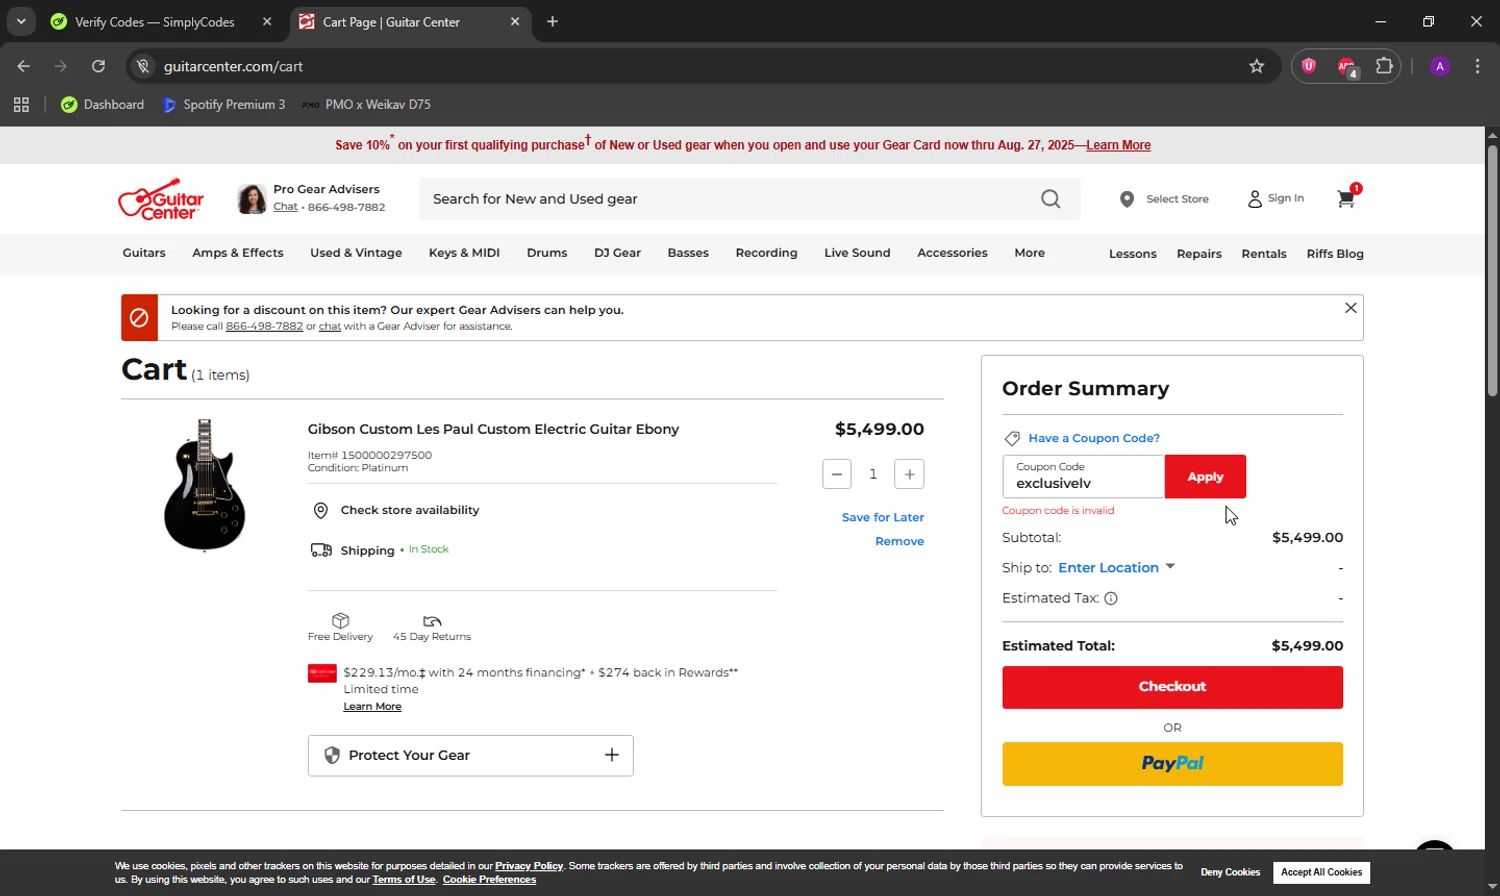Close the discount notice banner
Screen dimensions: 1500x896
(1350, 308)
